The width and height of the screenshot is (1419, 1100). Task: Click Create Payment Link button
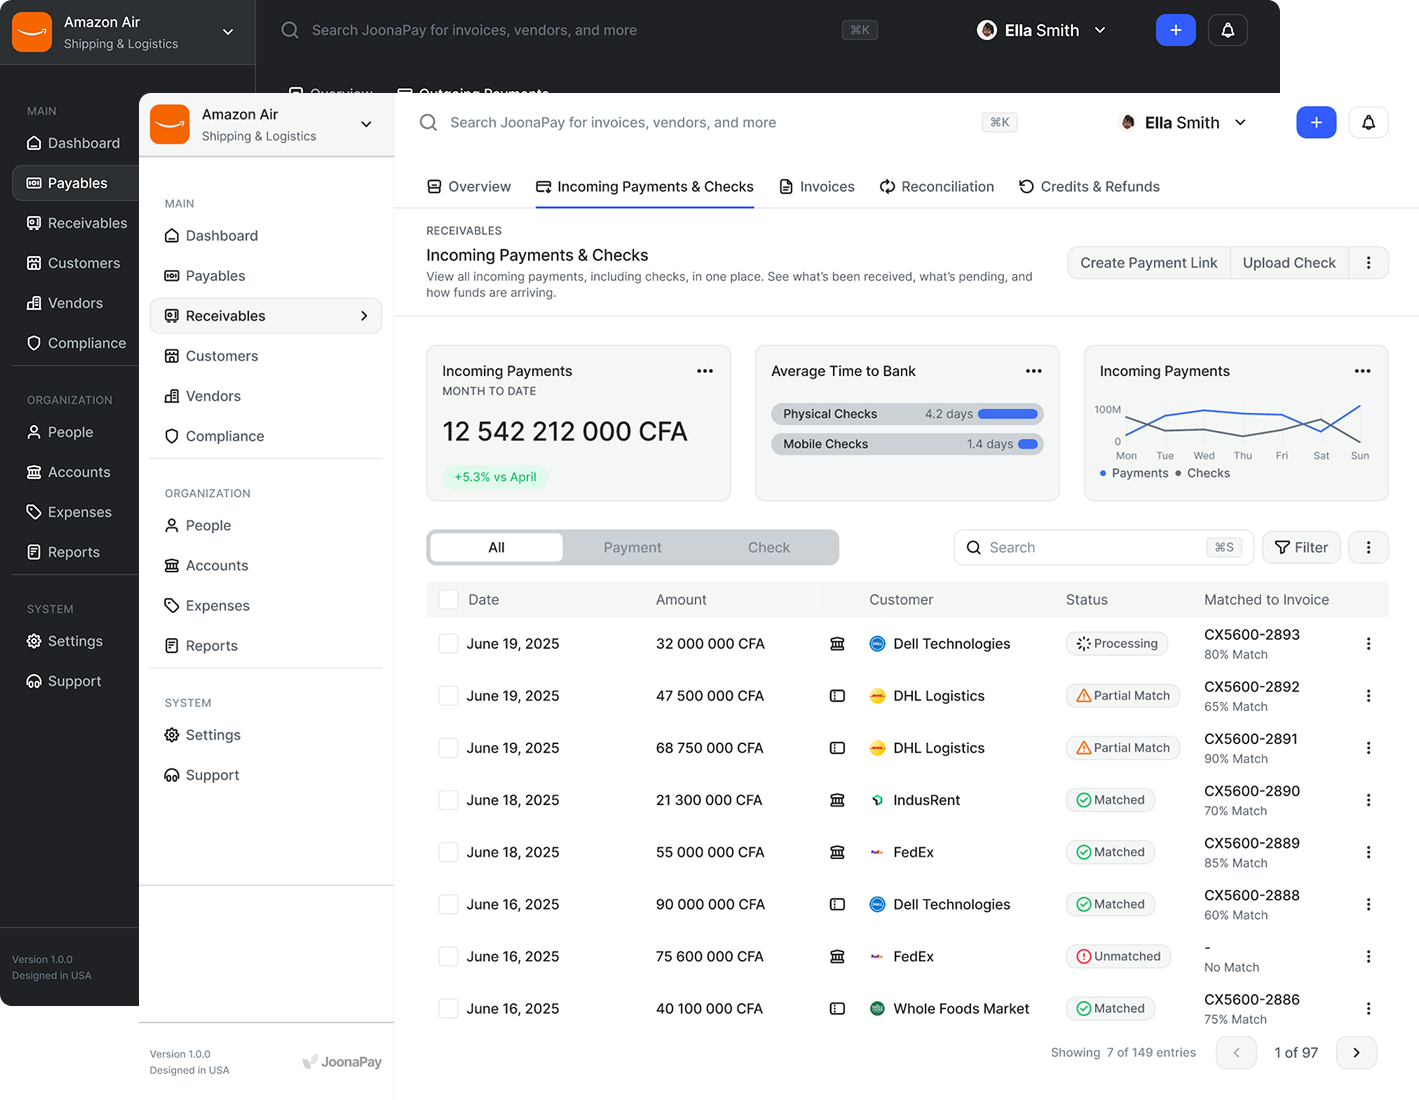[1148, 263]
